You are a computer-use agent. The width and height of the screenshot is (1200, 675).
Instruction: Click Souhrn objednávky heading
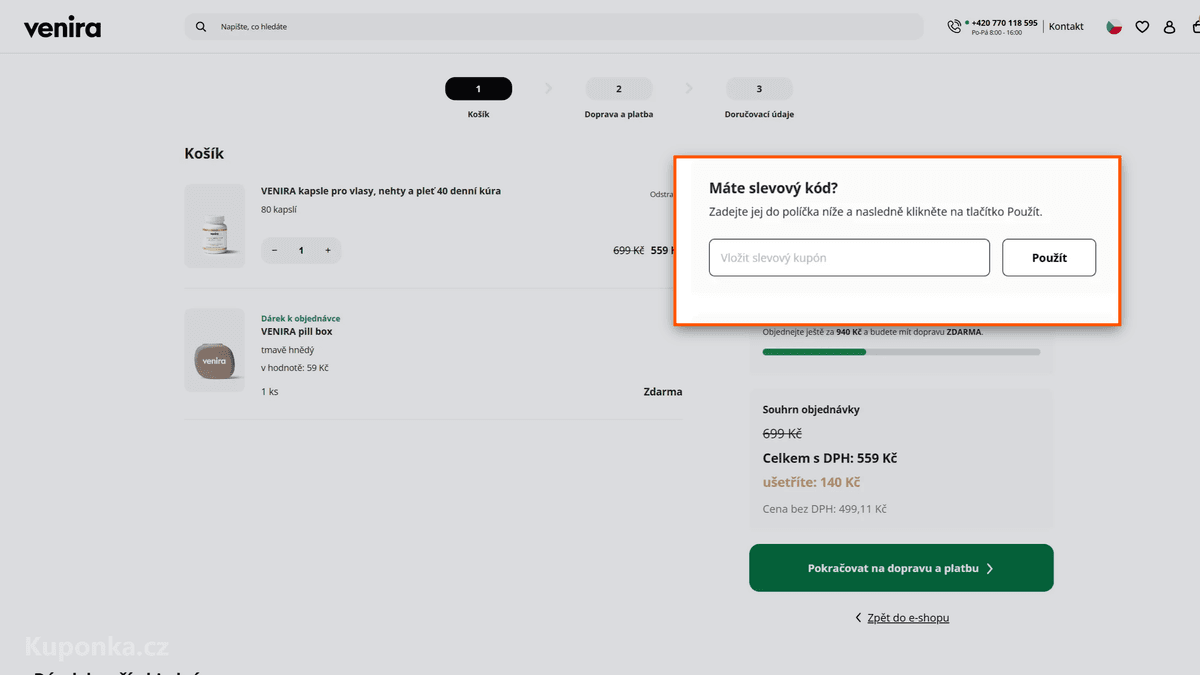pyautogui.click(x=811, y=410)
